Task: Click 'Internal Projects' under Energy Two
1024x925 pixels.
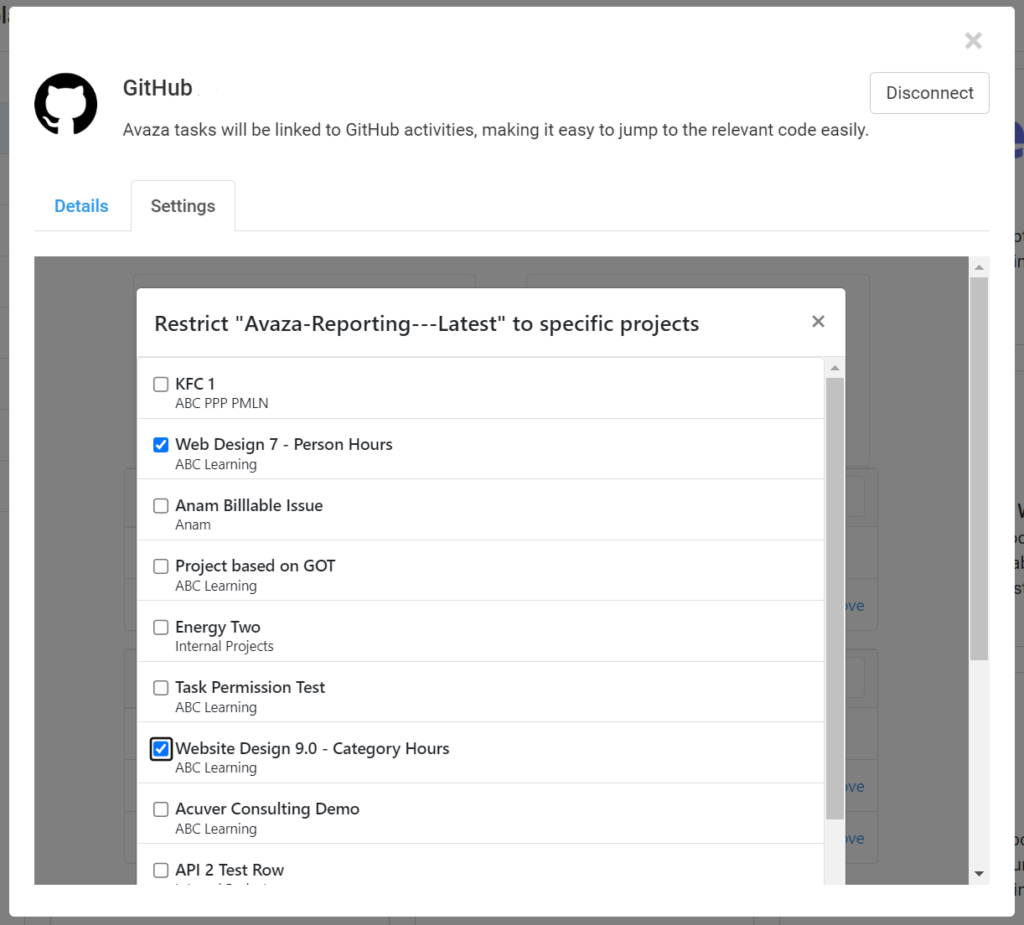Action: [x=224, y=646]
